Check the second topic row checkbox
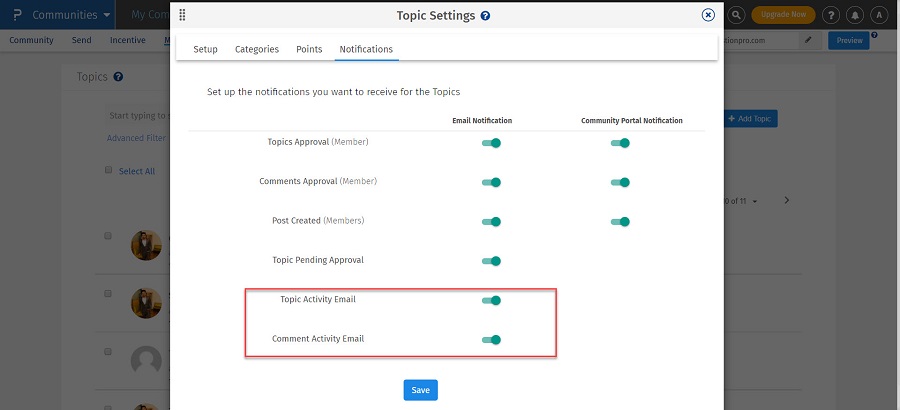Viewport: 900px width, 410px height. (x=108, y=293)
